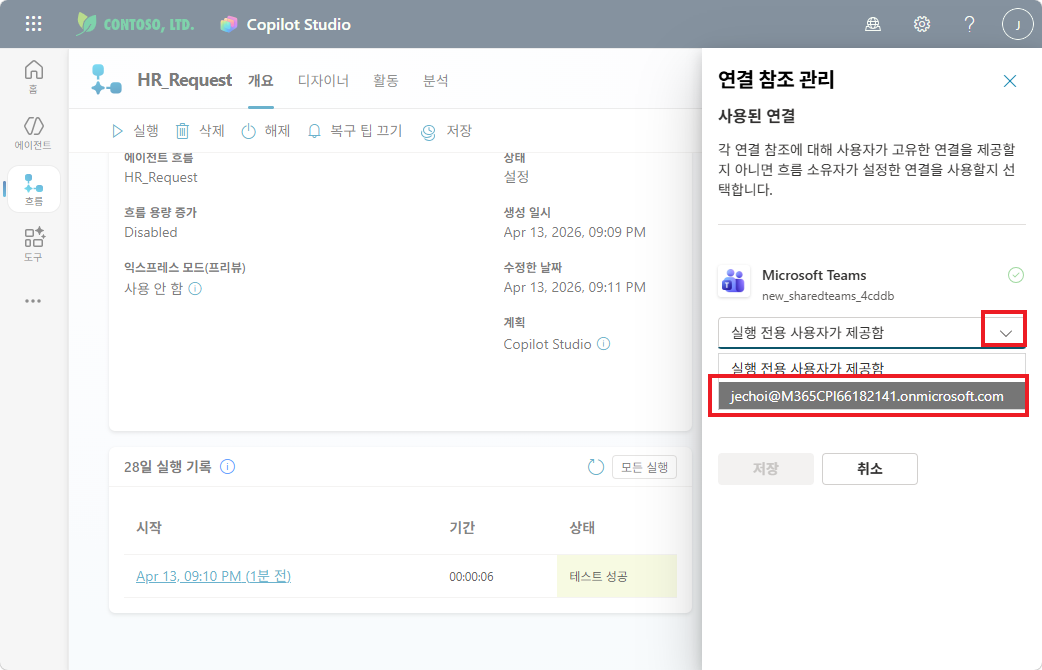Switch to the 디자이너 tab
1042x670 pixels.
pyautogui.click(x=323, y=80)
